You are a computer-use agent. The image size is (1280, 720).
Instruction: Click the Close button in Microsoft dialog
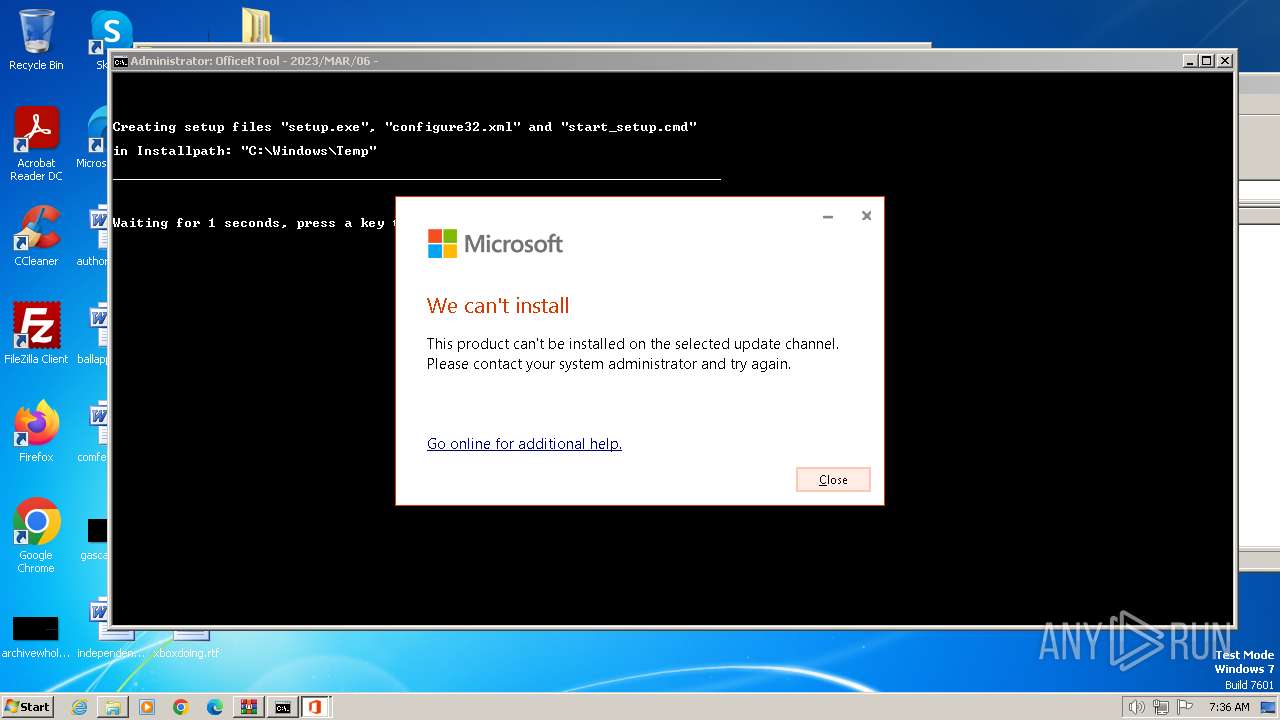point(833,480)
